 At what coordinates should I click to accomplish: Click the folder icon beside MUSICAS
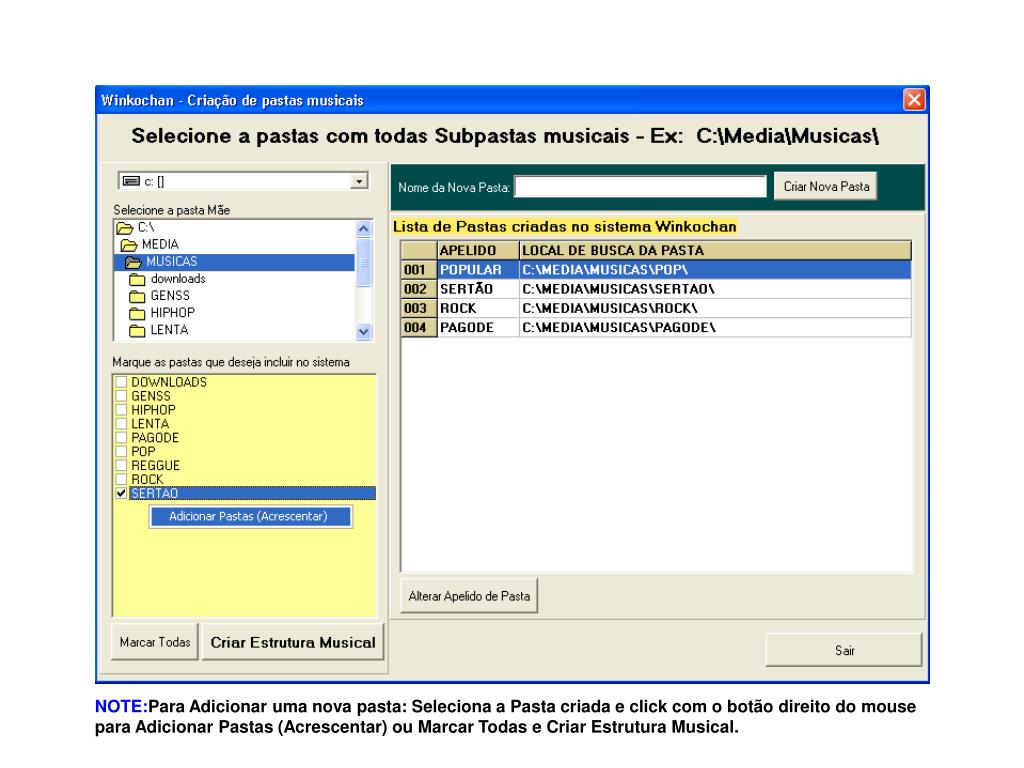(x=133, y=262)
